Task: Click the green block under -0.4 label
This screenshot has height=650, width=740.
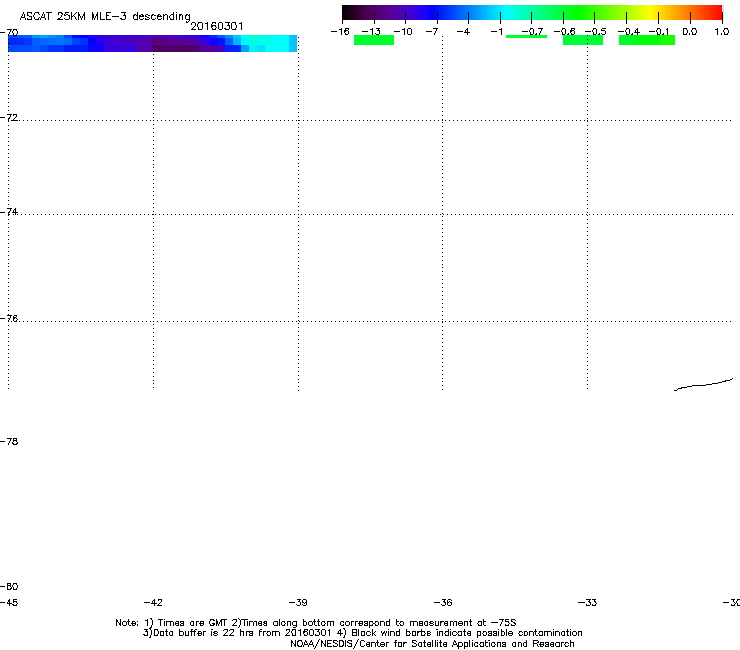Action: [647, 40]
